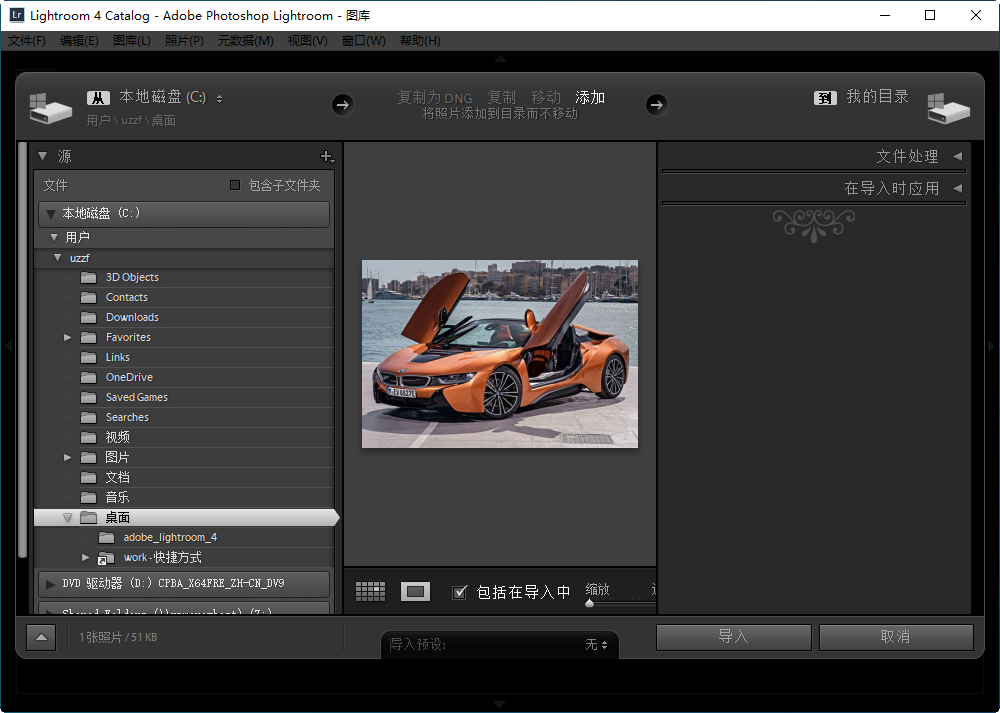The image size is (1000, 713).
Task: Select the OneDrive folder row
Action: (184, 378)
